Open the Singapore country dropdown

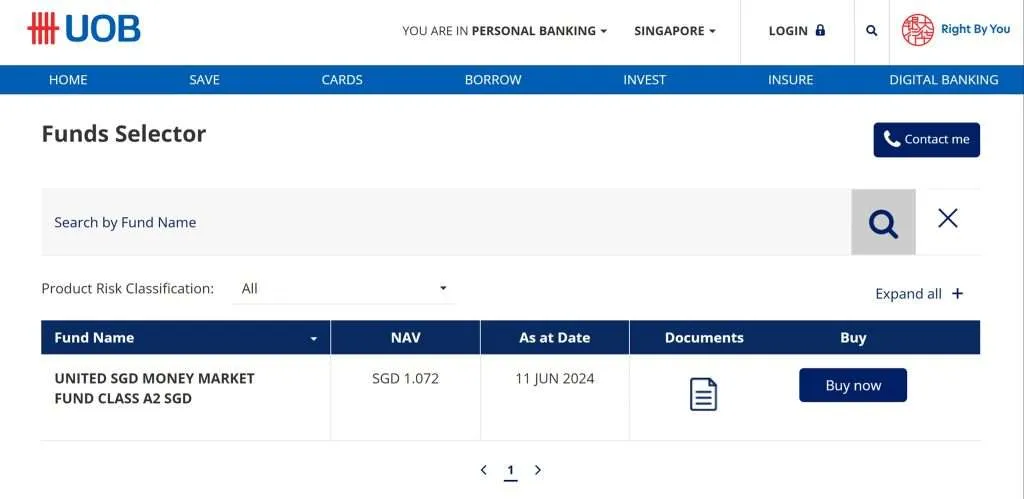pyautogui.click(x=675, y=31)
